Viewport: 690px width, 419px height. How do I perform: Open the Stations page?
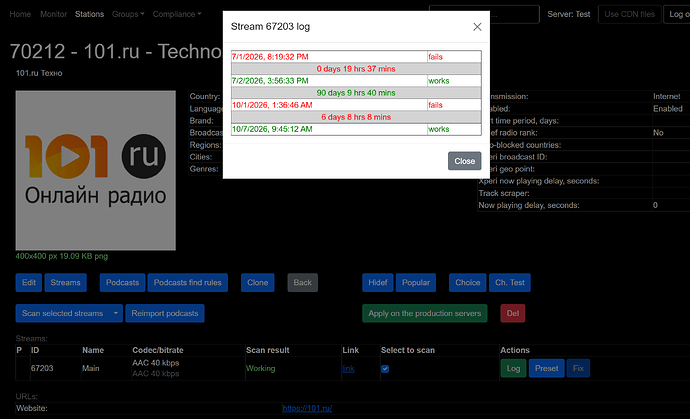click(89, 14)
